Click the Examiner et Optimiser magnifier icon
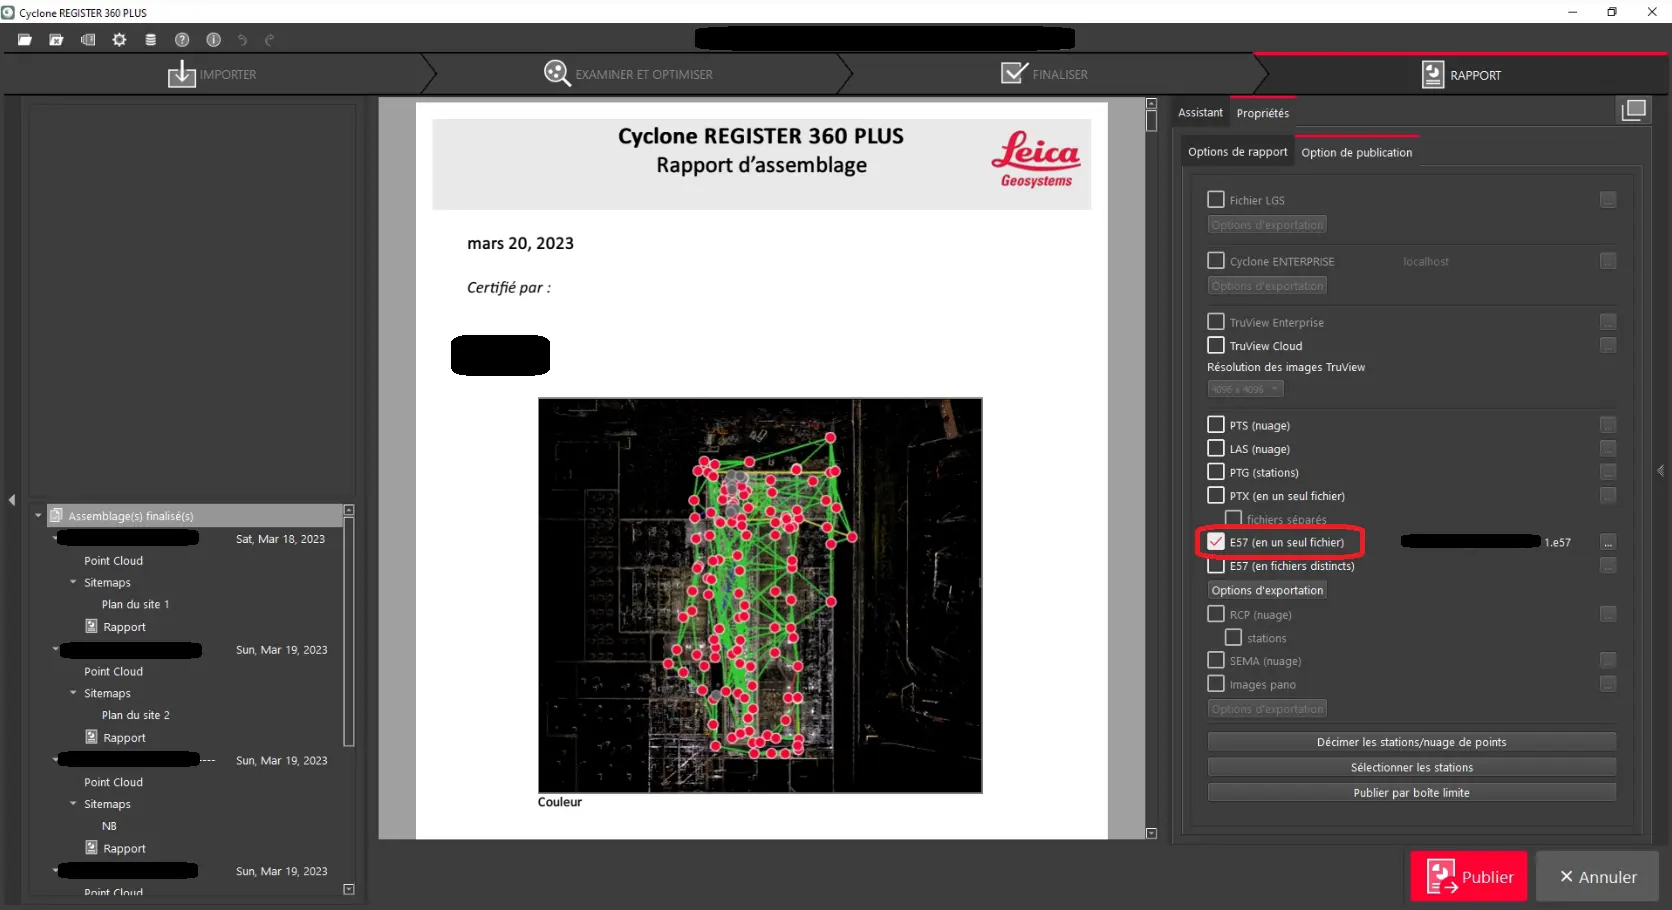 pos(557,73)
